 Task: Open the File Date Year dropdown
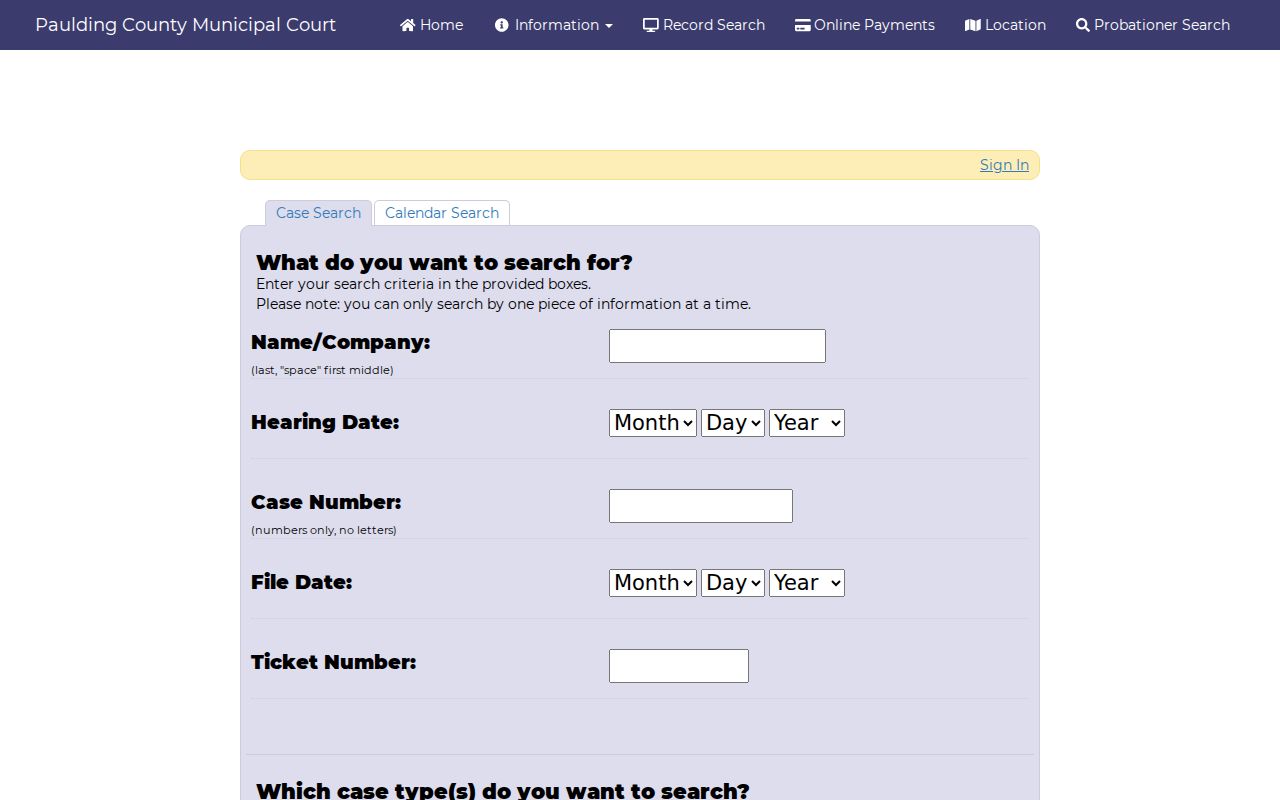tap(807, 583)
